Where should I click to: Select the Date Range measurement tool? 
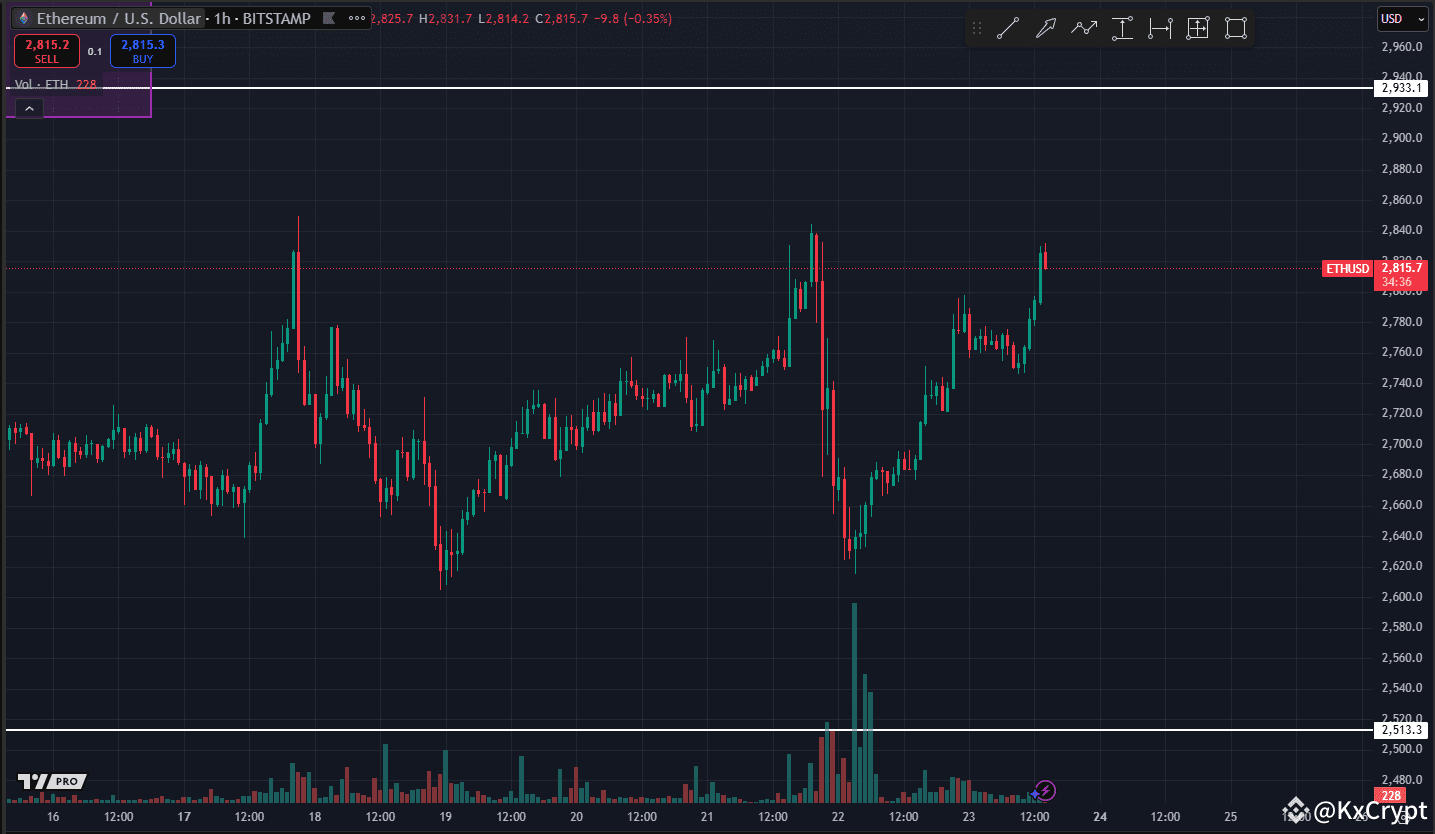pos(1160,28)
